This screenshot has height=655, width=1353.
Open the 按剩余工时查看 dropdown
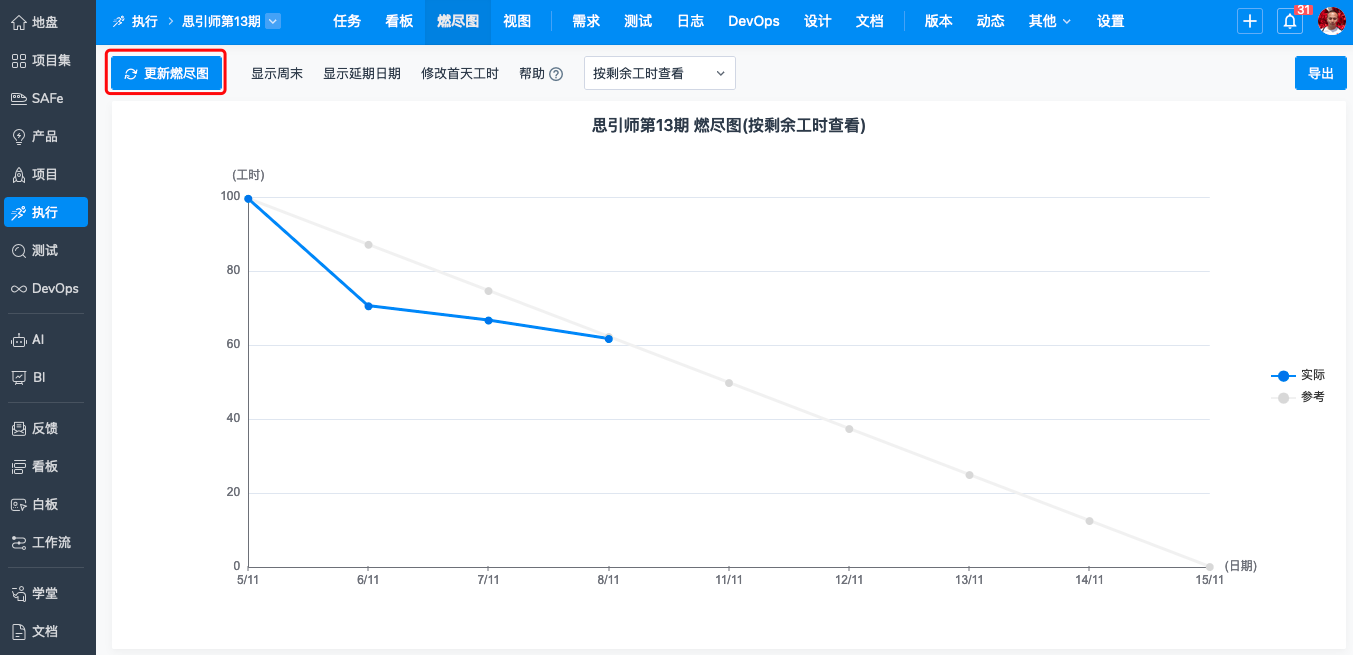(x=660, y=73)
